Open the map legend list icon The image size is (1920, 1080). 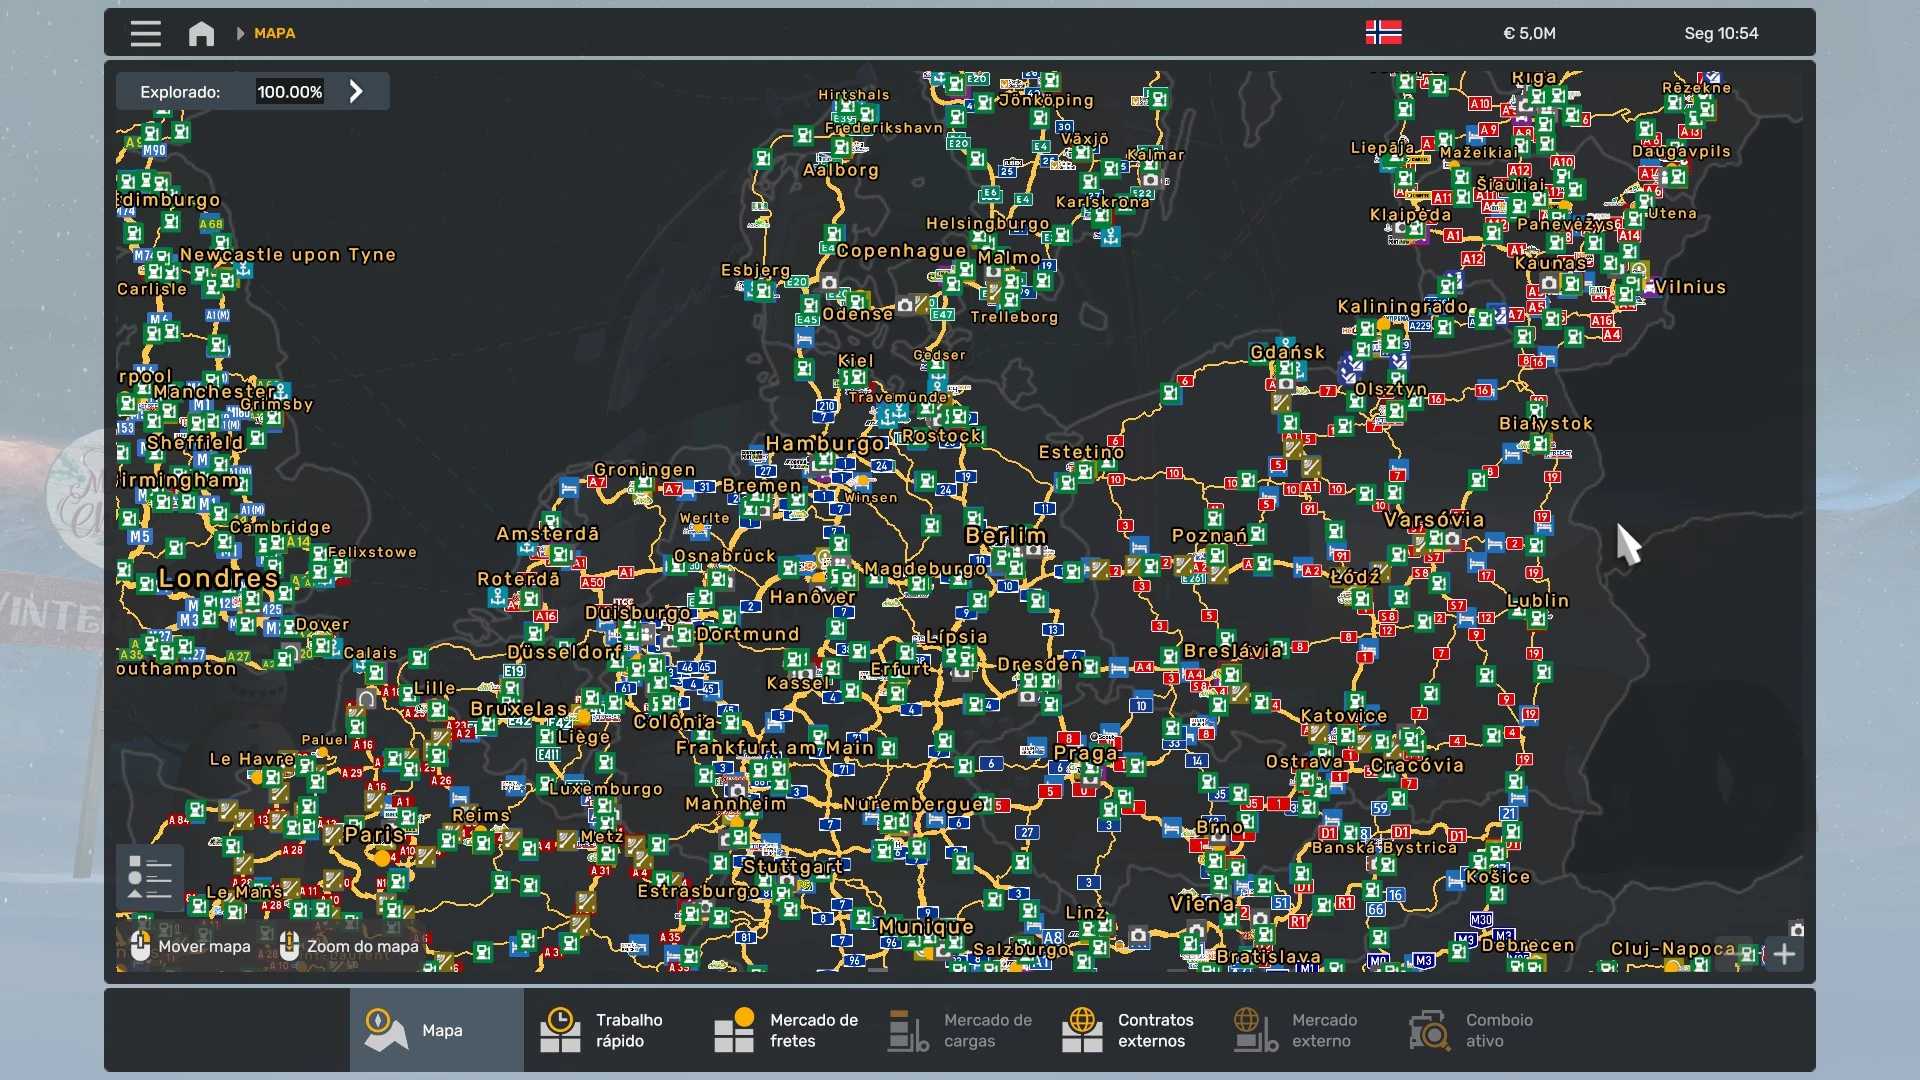[x=150, y=877]
